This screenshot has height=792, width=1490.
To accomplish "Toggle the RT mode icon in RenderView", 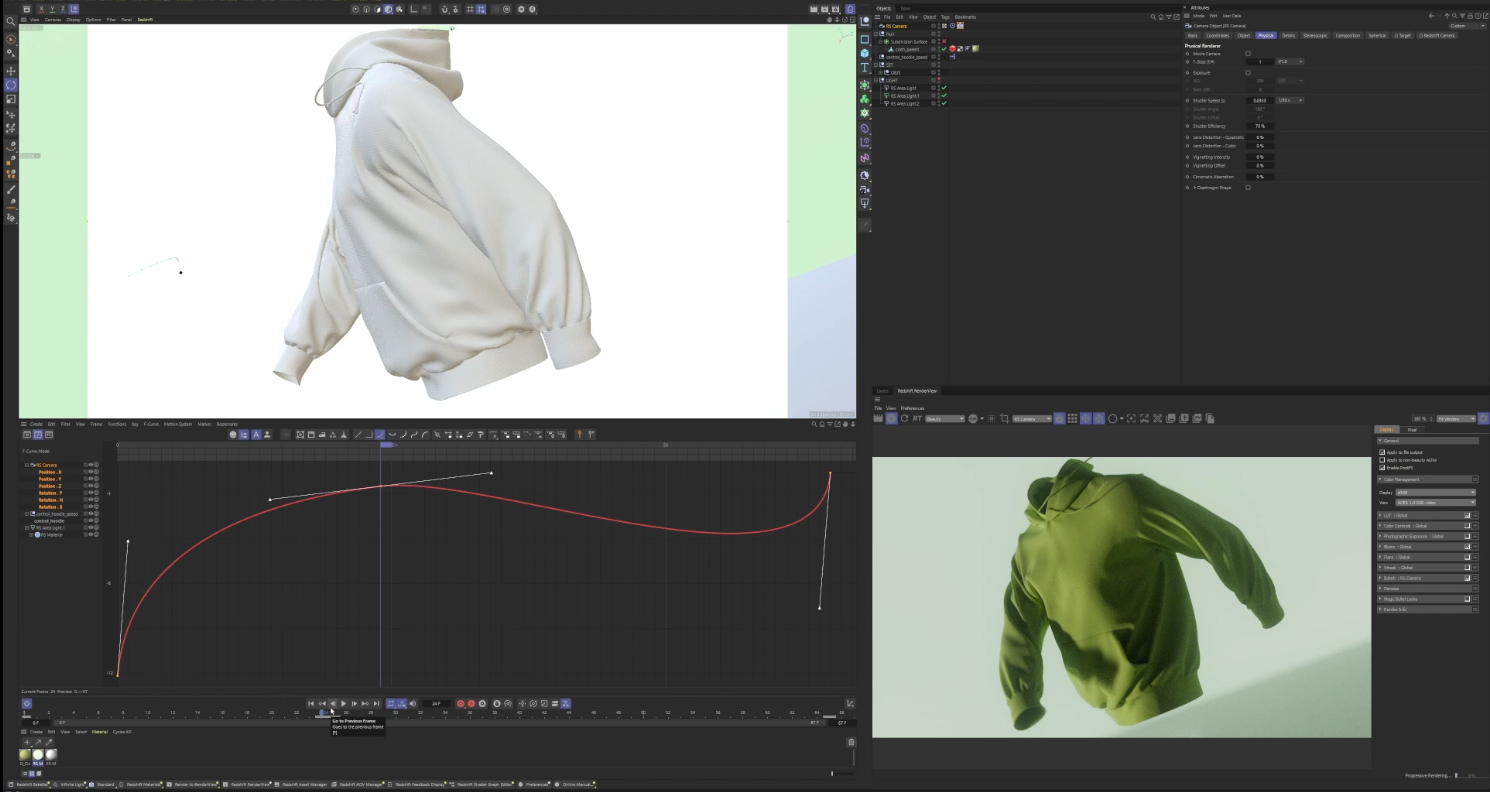I will 917,418.
